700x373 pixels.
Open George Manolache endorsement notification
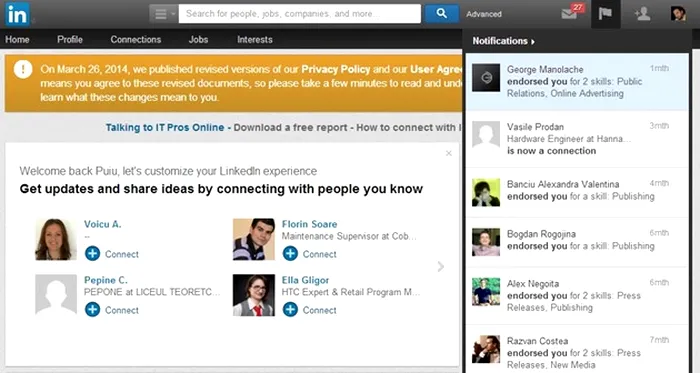577,82
